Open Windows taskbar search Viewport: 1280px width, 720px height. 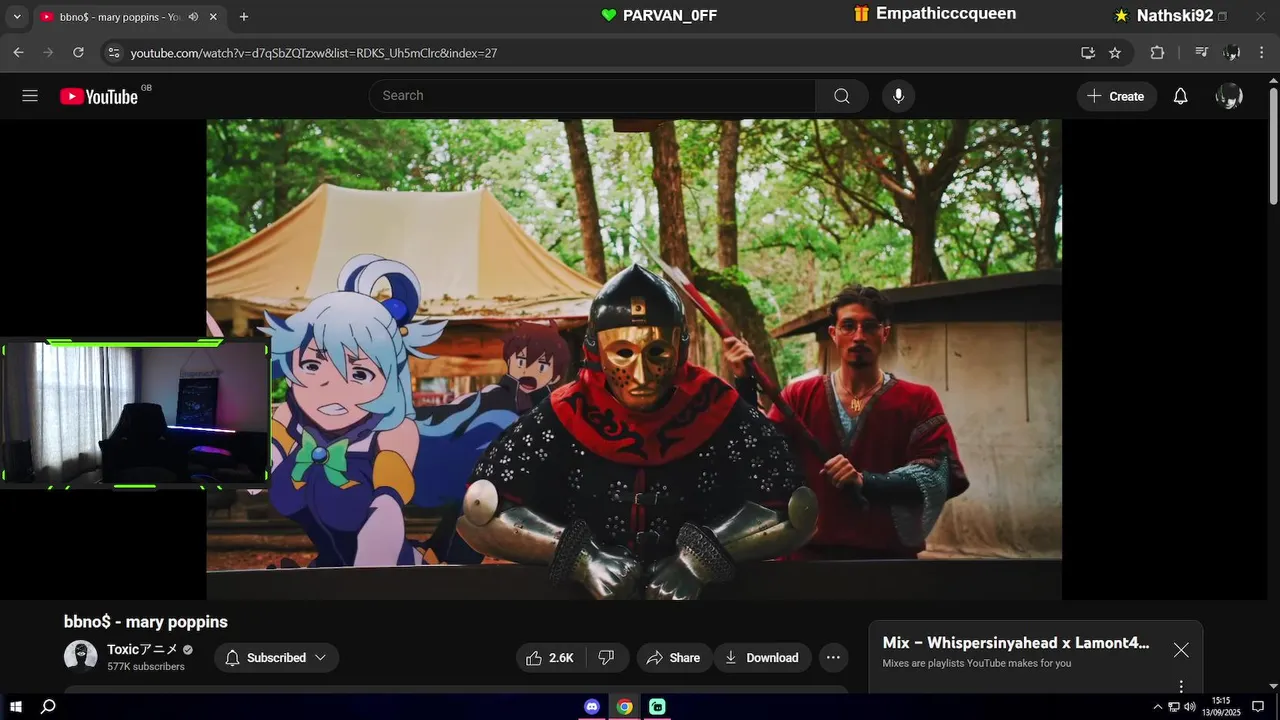pos(48,707)
